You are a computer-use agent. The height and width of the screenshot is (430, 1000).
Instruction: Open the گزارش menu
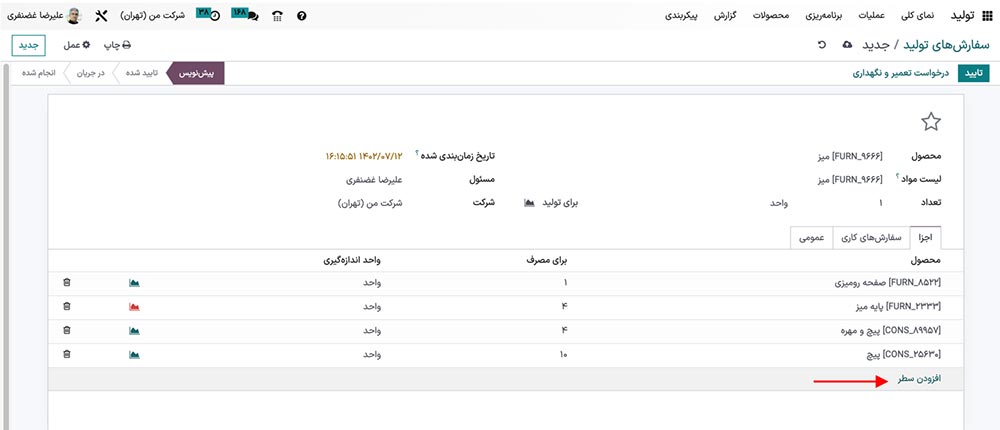tap(725, 16)
